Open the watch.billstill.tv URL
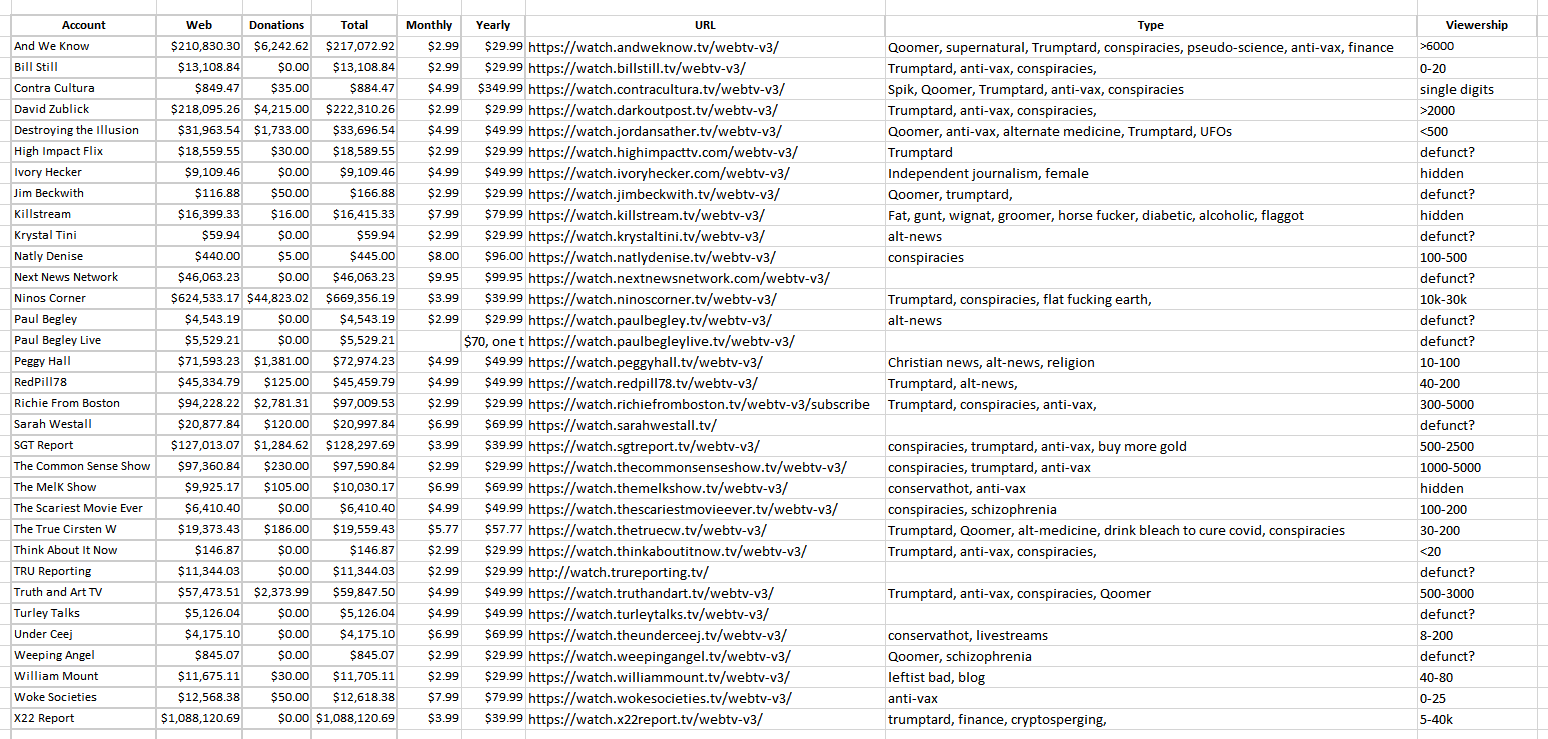Screen dimensions: 1548x739 (636, 68)
